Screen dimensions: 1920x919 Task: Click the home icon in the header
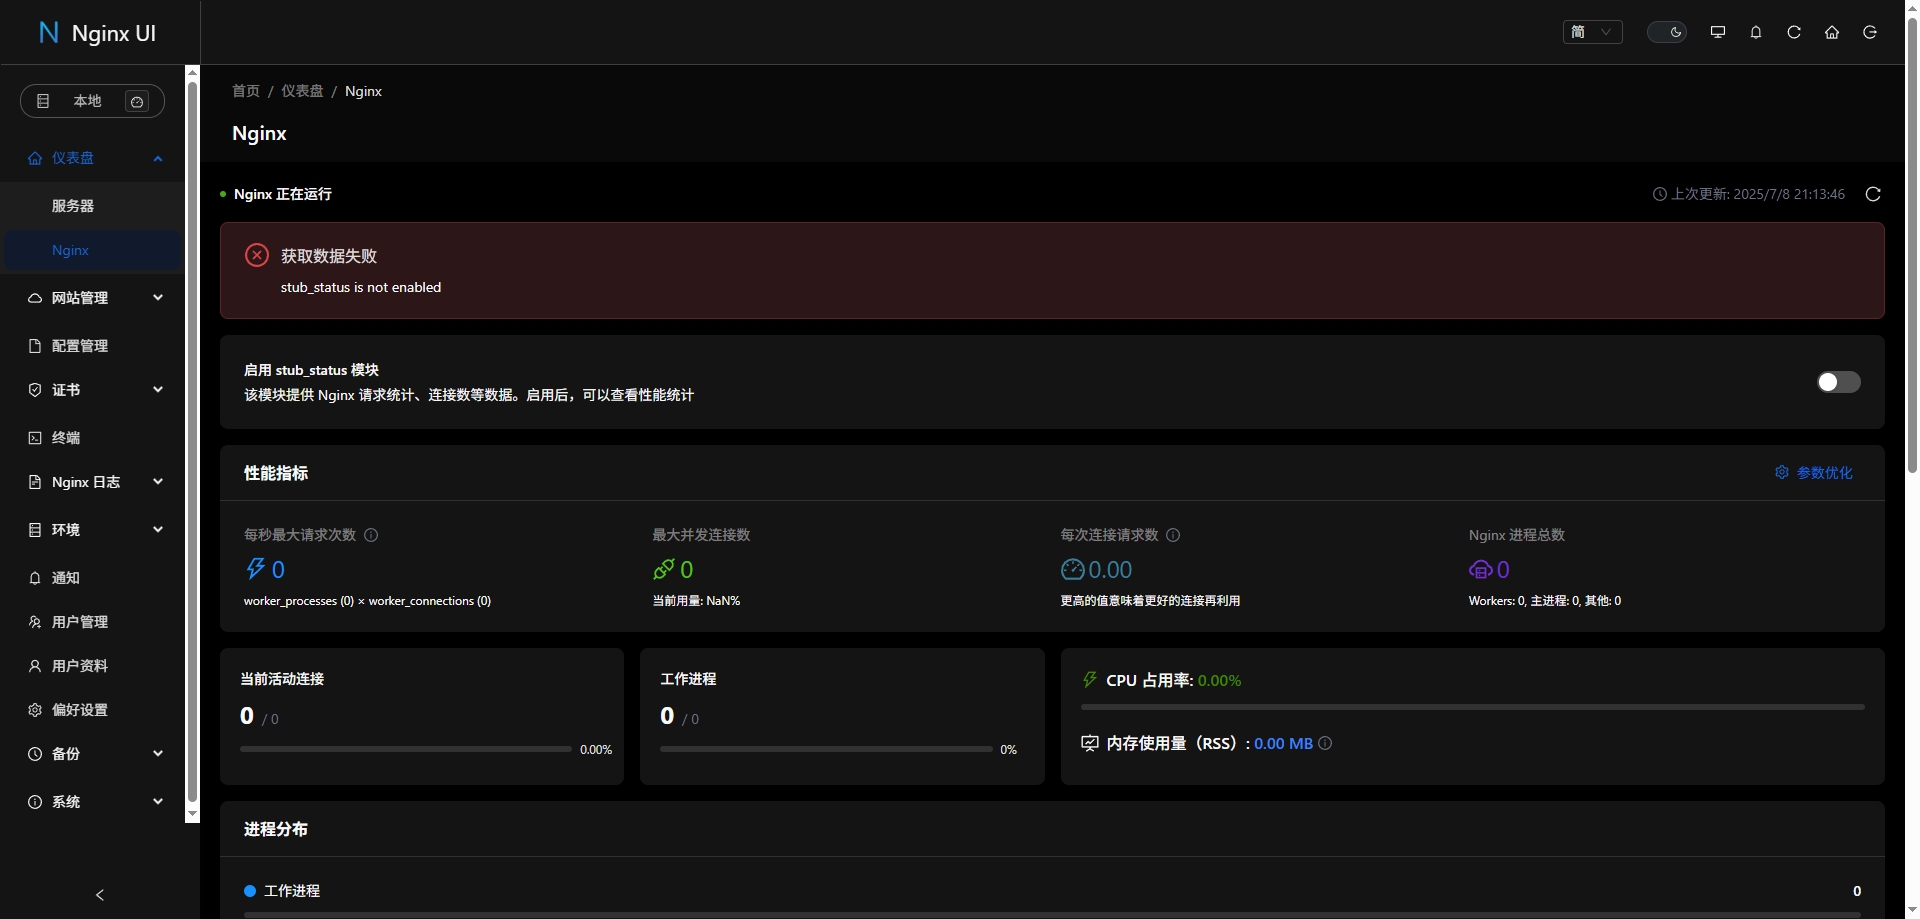(1832, 32)
